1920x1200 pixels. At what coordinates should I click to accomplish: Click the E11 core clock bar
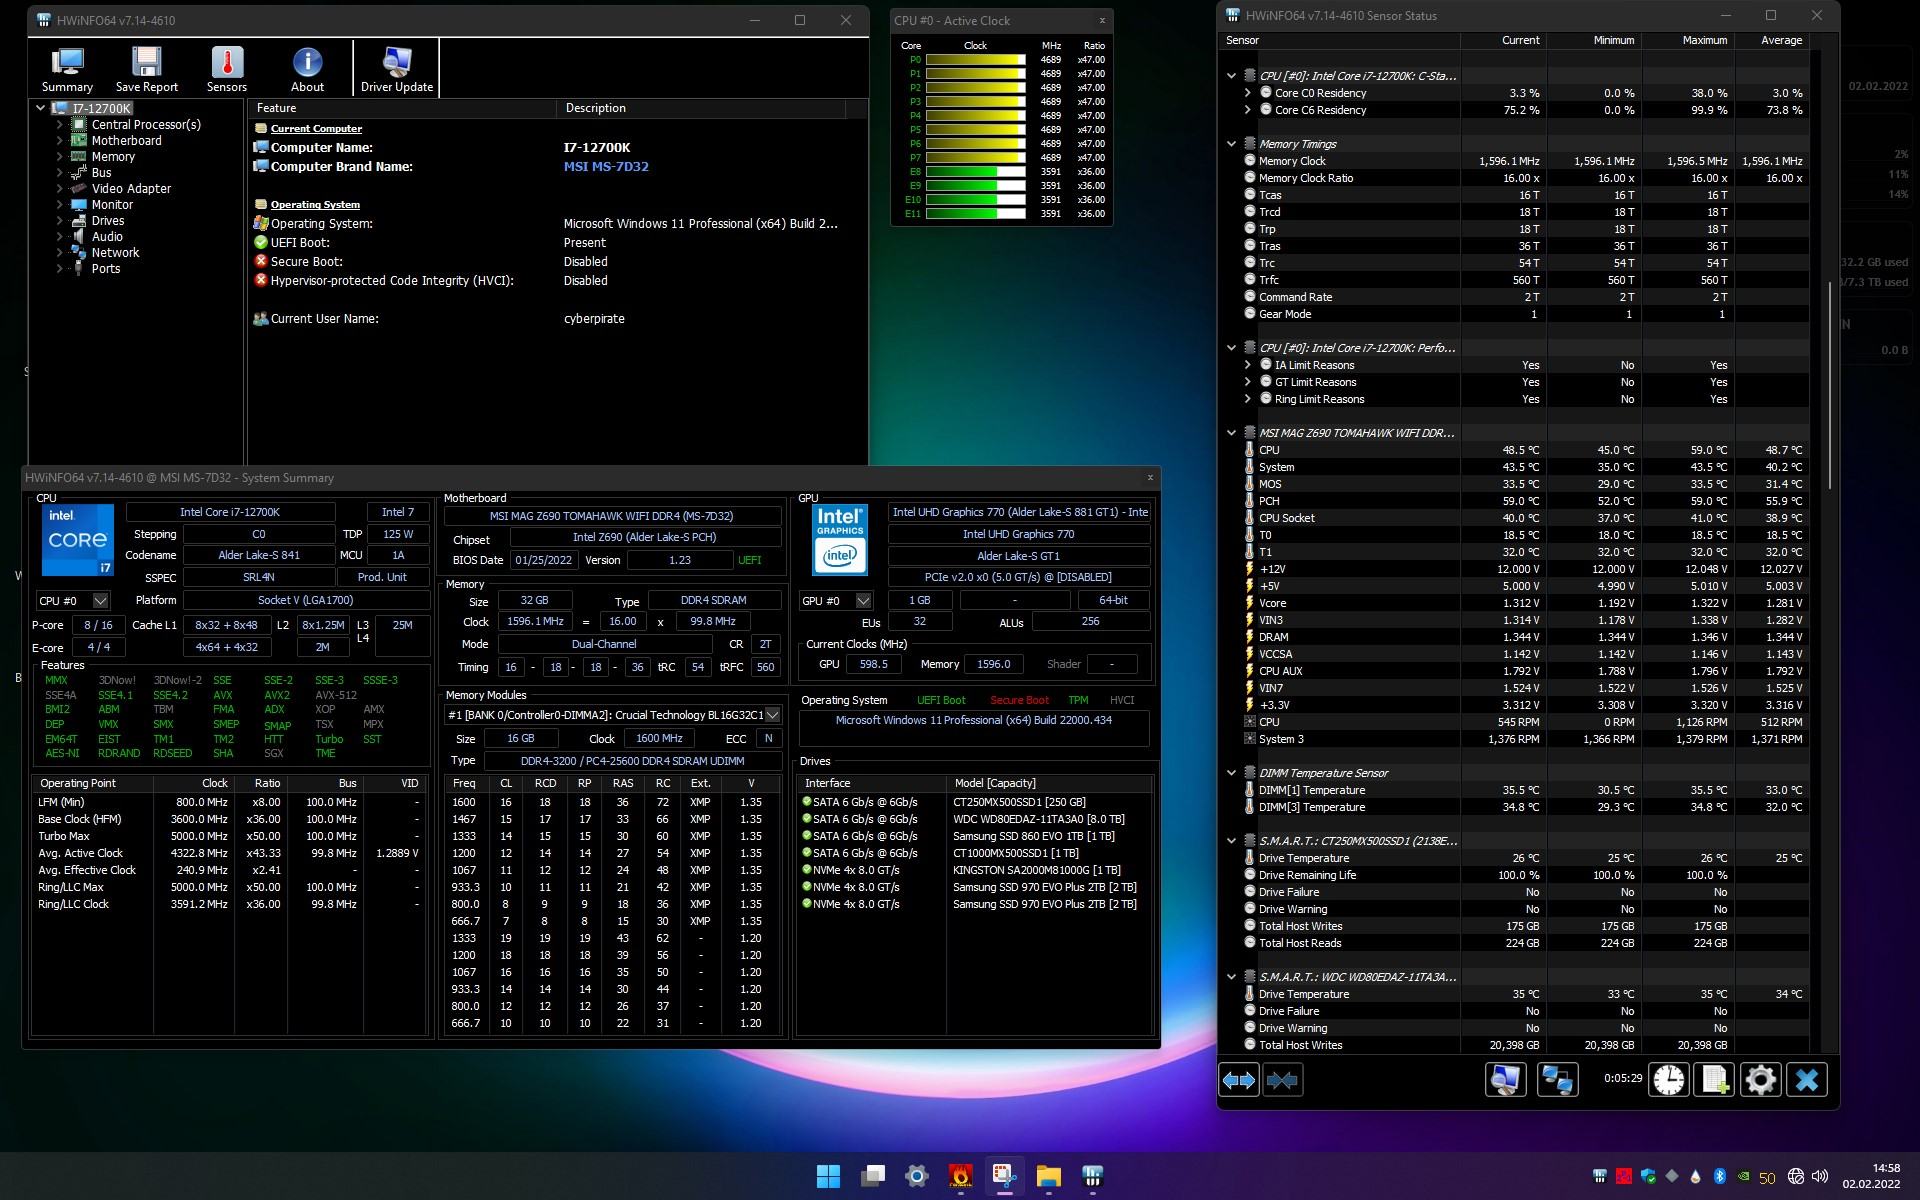pyautogui.click(x=975, y=214)
